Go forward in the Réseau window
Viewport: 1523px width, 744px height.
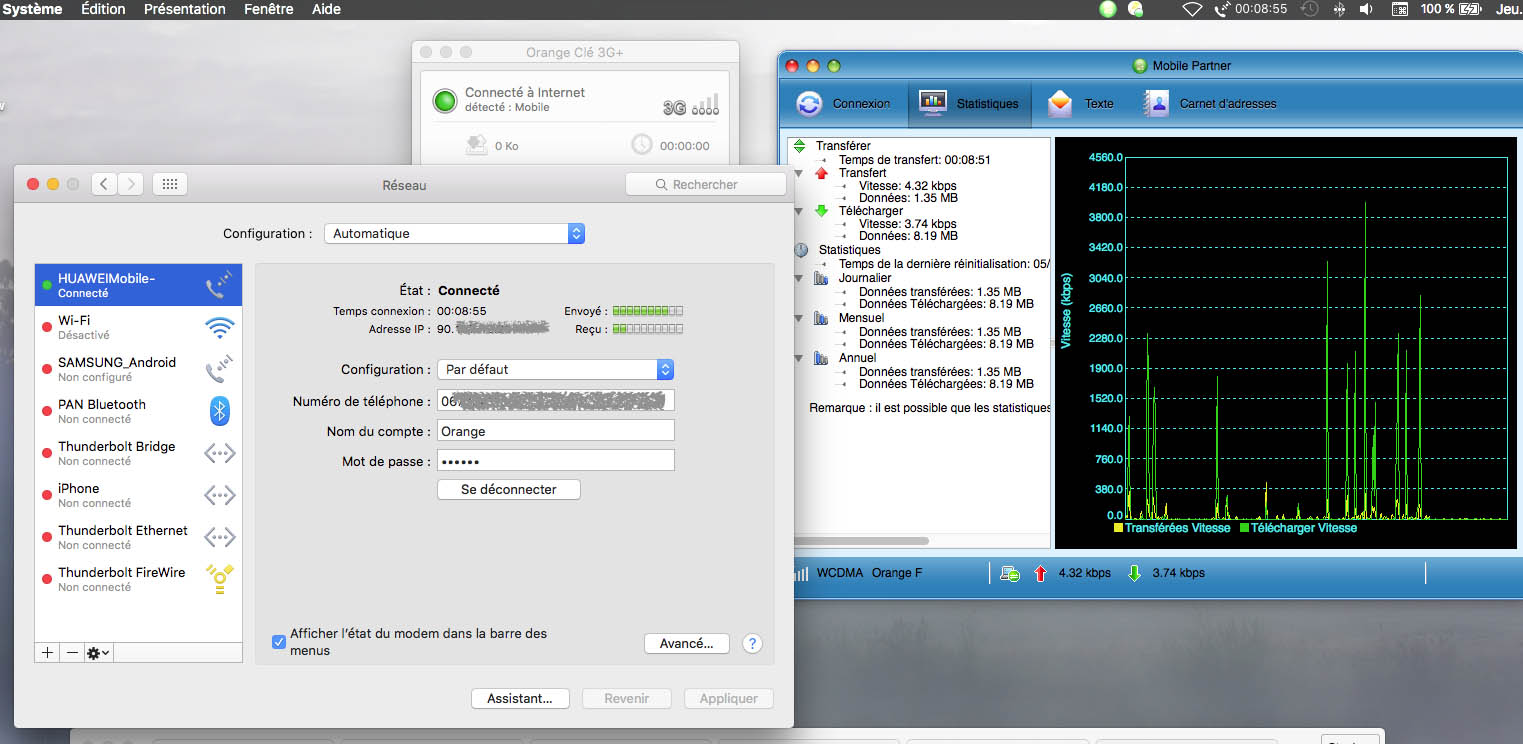(x=131, y=184)
